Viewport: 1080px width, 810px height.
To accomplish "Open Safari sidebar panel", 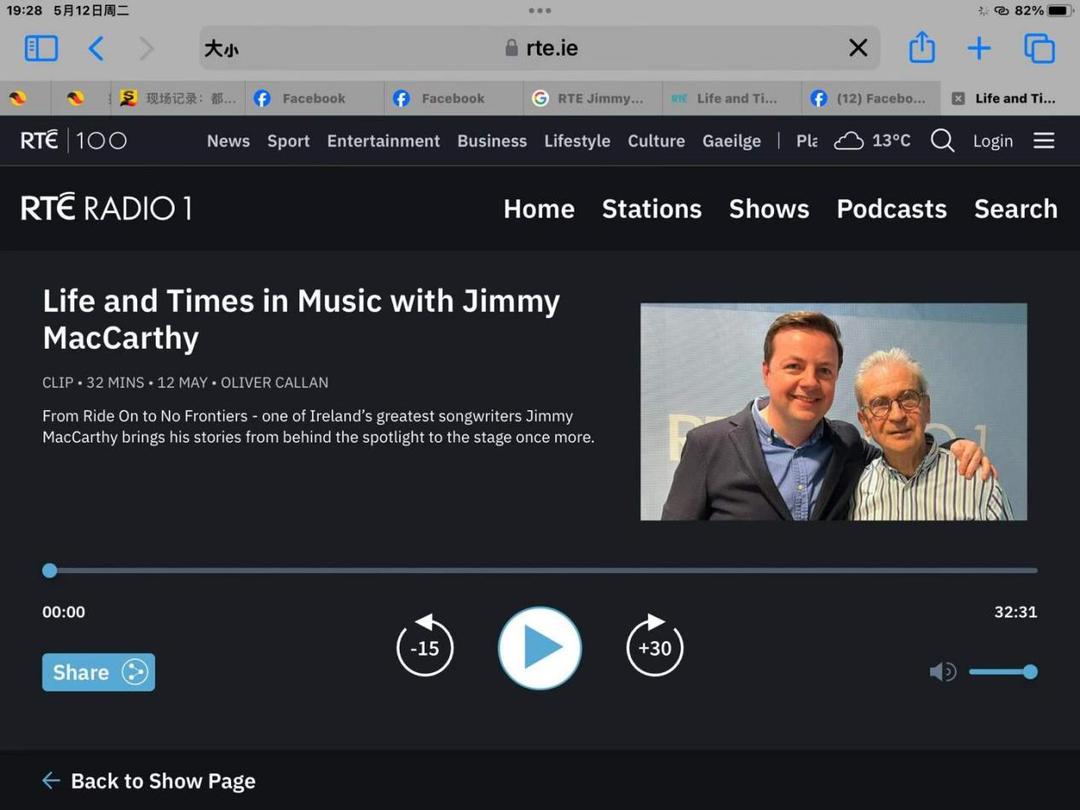I will 41,49.
